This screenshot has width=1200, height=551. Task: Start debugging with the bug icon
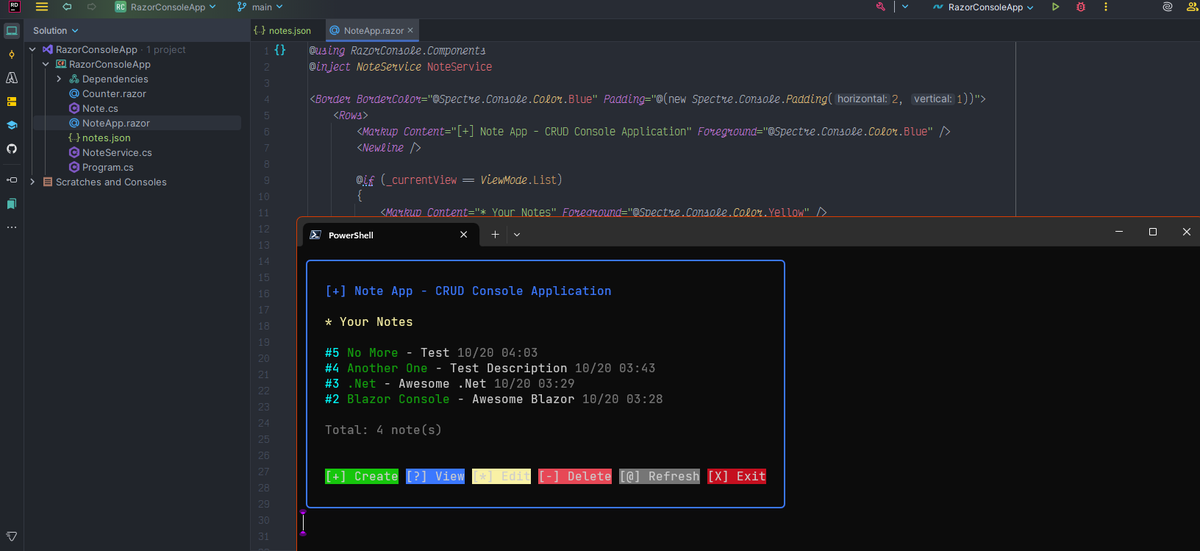(x=1080, y=7)
